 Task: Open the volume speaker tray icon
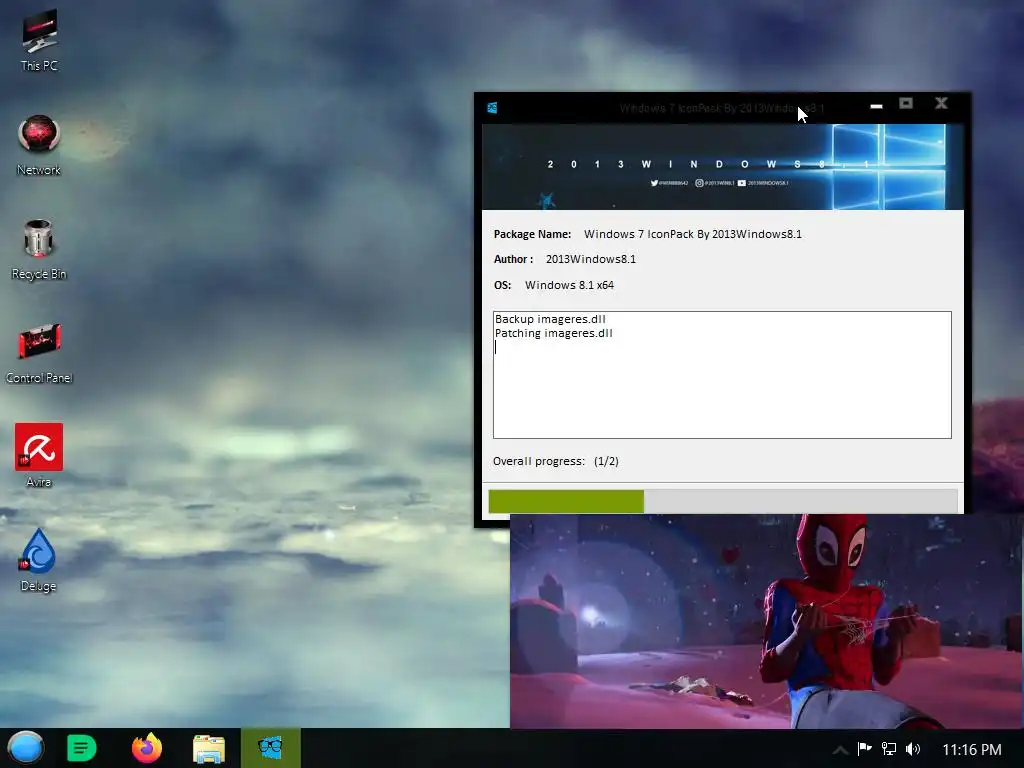(913, 748)
